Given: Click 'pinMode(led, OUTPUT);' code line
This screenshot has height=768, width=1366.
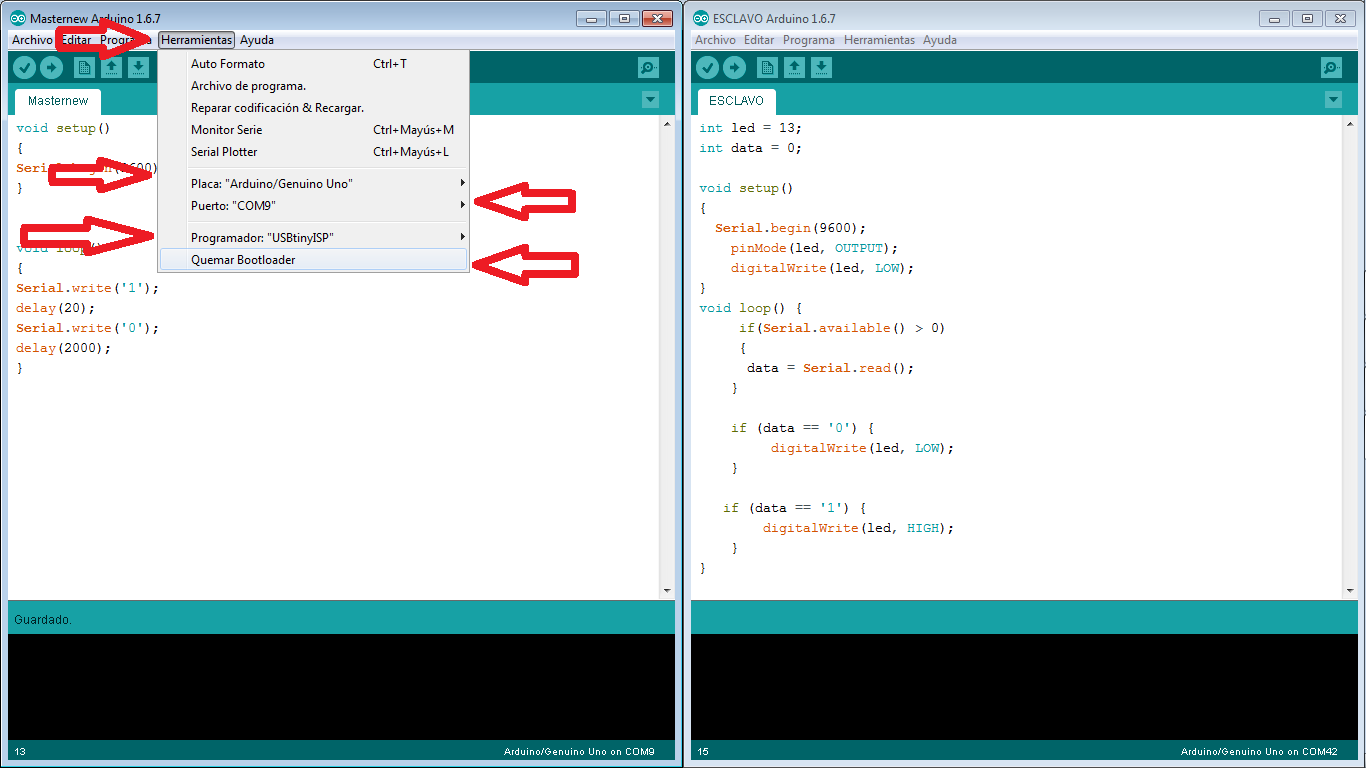Looking at the screenshot, I should click(x=815, y=248).
